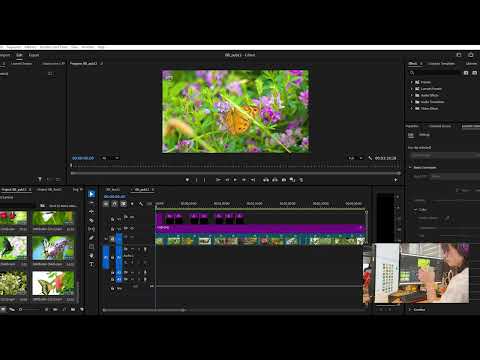The width and height of the screenshot is (480, 360).
Task: Open the Edit tab in header
Action: (19, 55)
